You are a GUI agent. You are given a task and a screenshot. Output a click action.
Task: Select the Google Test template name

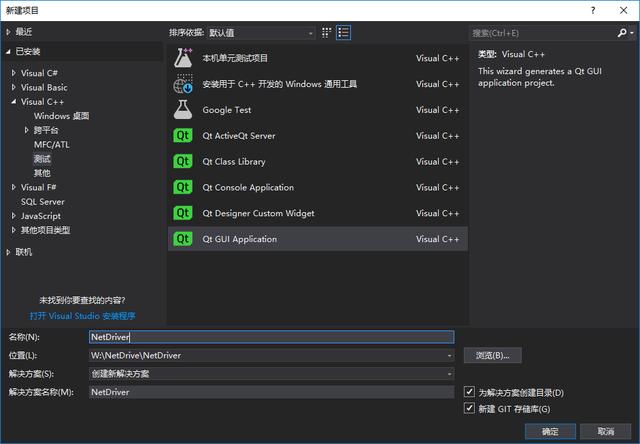point(227,110)
